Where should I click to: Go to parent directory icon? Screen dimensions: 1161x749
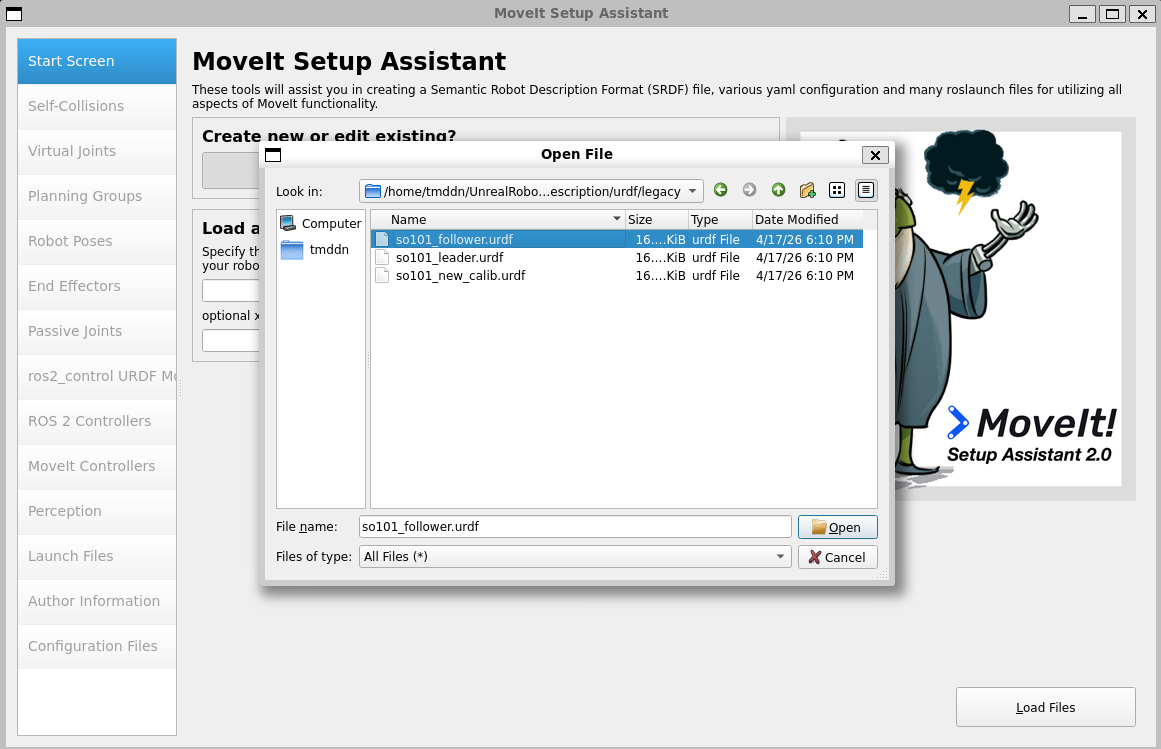pos(778,190)
